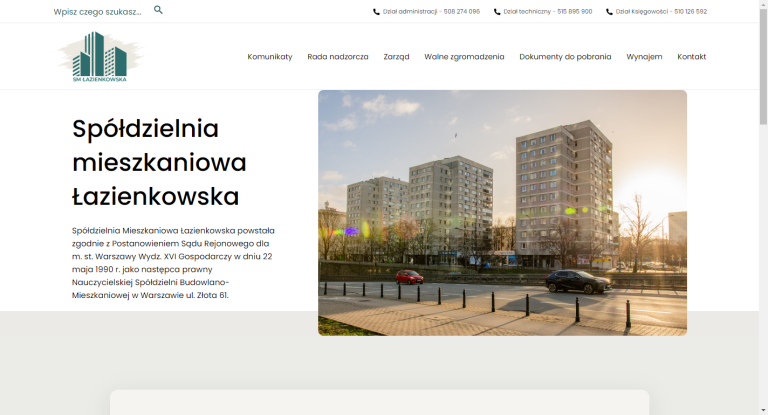Image resolution: width=768 pixels, height=415 pixels.
Task: Navigate to Wynajem section
Action: click(644, 57)
